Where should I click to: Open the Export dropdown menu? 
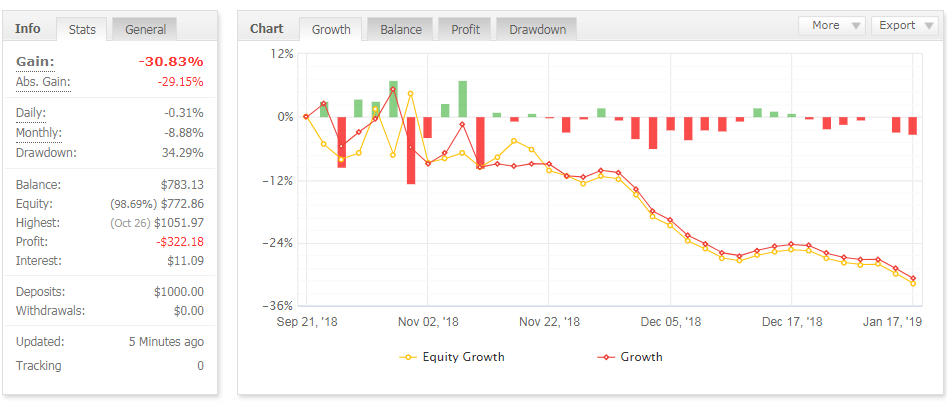[903, 26]
